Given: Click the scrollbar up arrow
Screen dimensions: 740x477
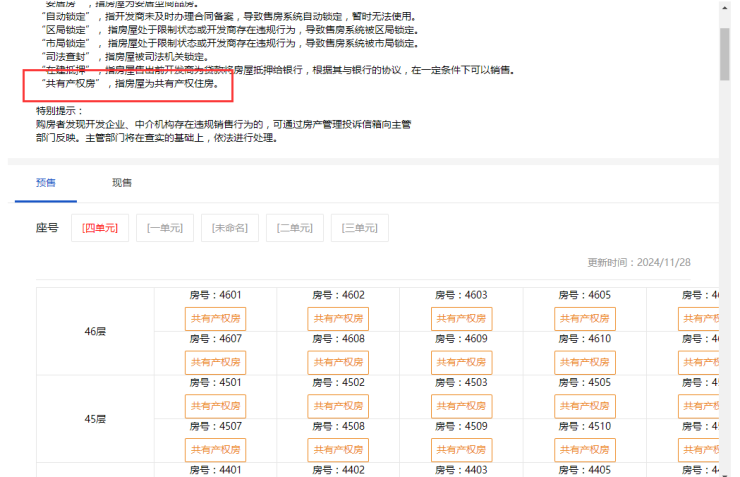Looking at the screenshot, I should (725, 5).
